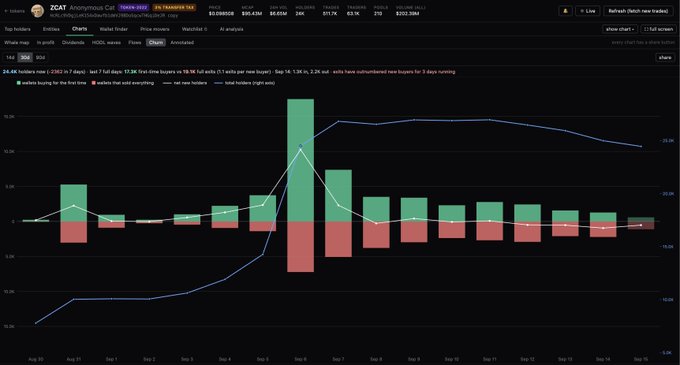Click 'exits have outnumbered new buyers' warning

(394, 72)
